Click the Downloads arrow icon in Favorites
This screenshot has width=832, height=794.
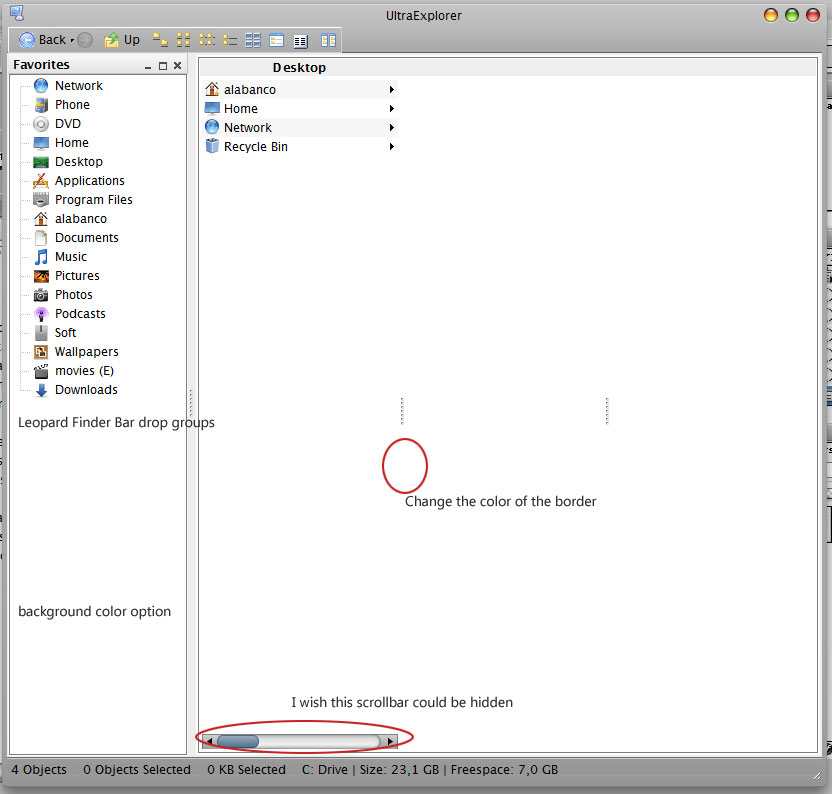(x=41, y=390)
